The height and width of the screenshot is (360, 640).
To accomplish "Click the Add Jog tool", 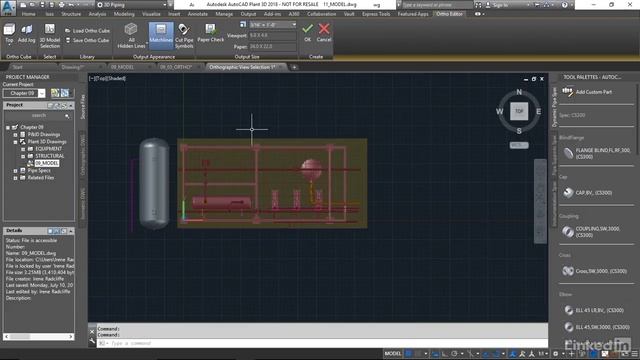I will pos(27,33).
